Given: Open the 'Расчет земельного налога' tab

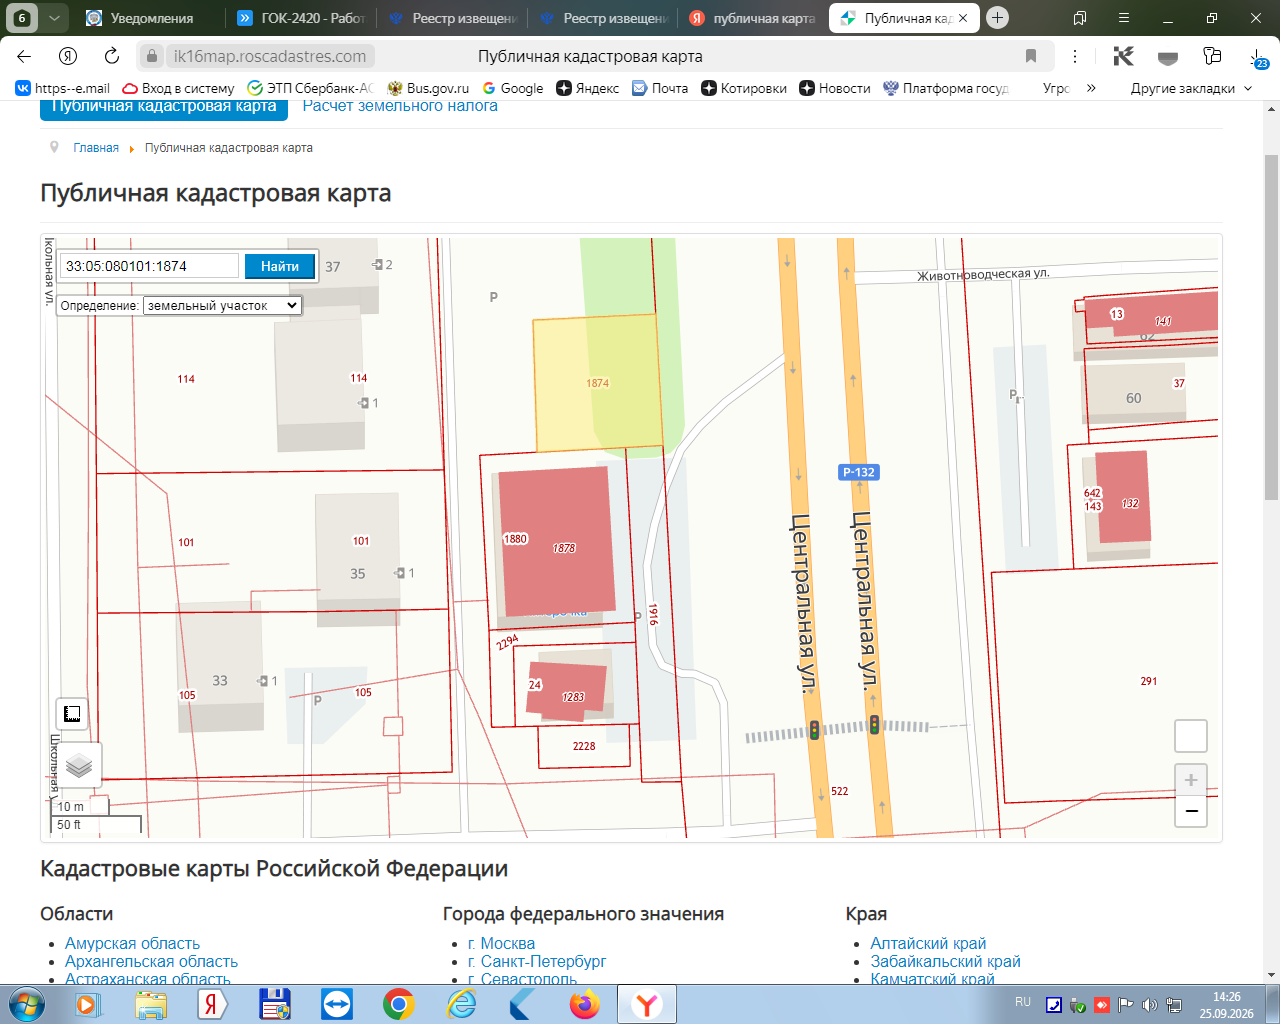Looking at the screenshot, I should (x=400, y=106).
